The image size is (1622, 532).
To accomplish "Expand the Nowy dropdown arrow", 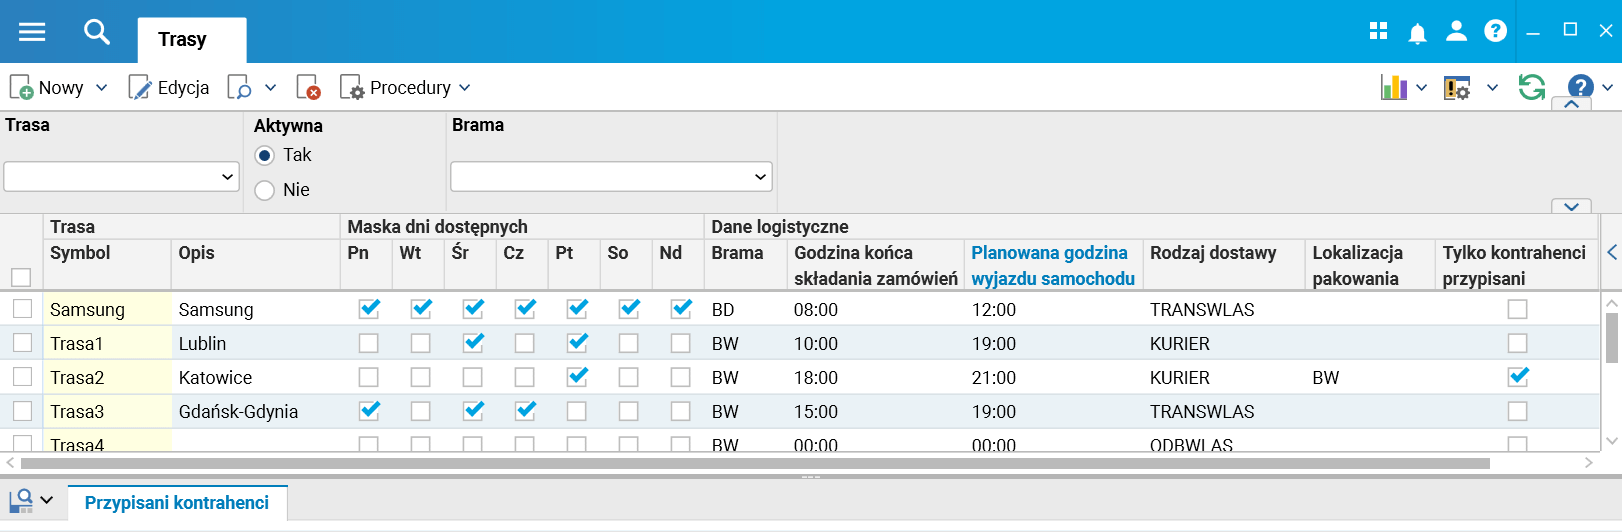I will pyautogui.click(x=101, y=88).
